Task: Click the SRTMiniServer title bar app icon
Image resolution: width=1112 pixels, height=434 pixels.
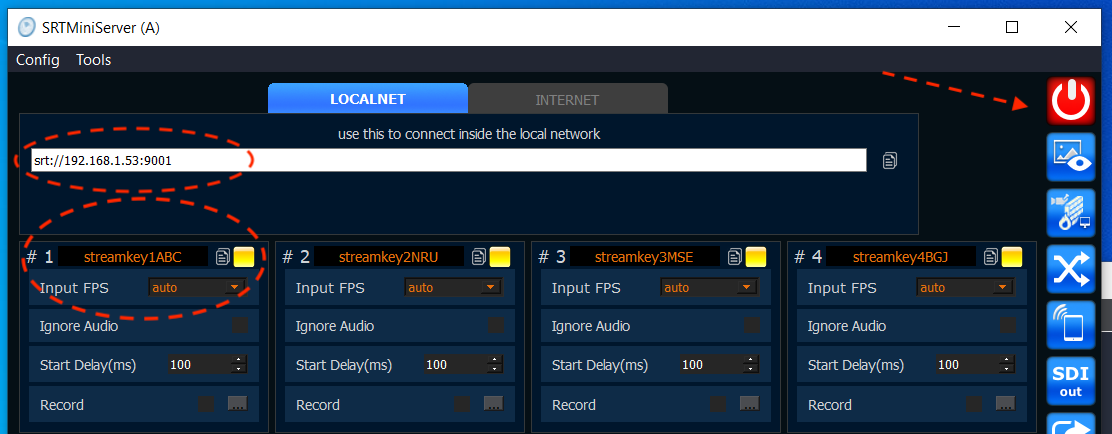Action: (x=26, y=28)
